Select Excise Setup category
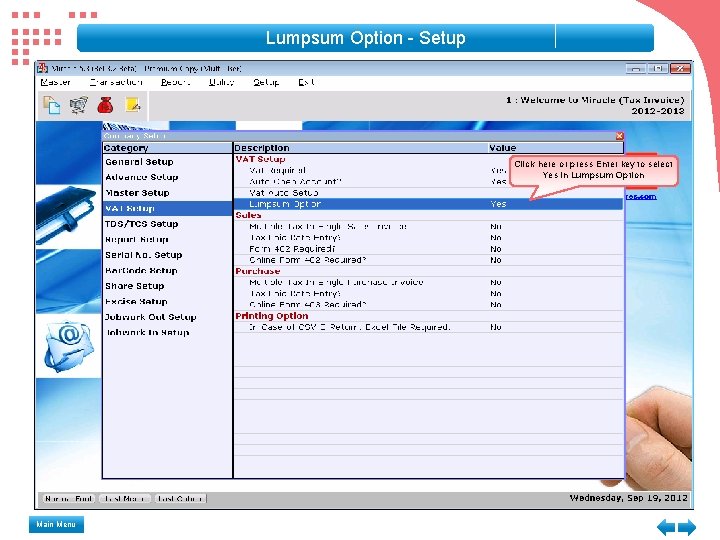The image size is (720, 540). (x=167, y=302)
